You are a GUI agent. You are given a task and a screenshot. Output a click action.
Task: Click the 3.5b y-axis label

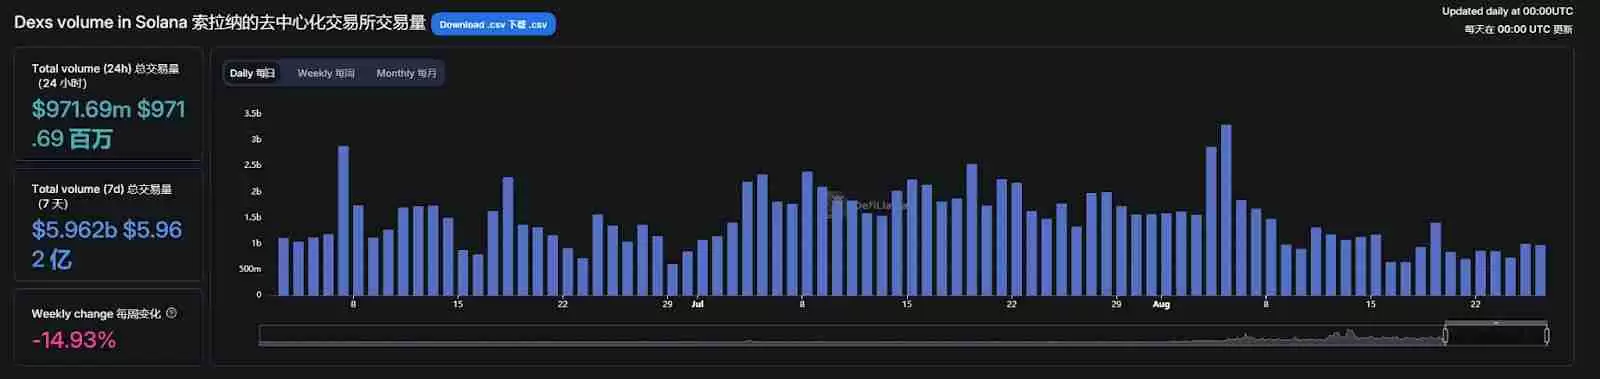(252, 113)
